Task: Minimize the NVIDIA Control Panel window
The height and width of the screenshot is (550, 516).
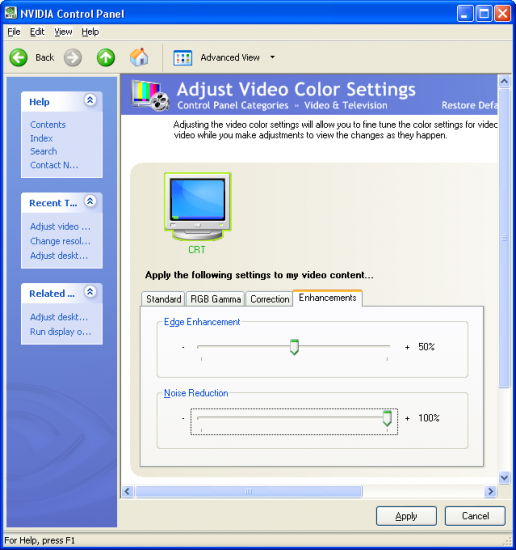Action: (x=465, y=14)
